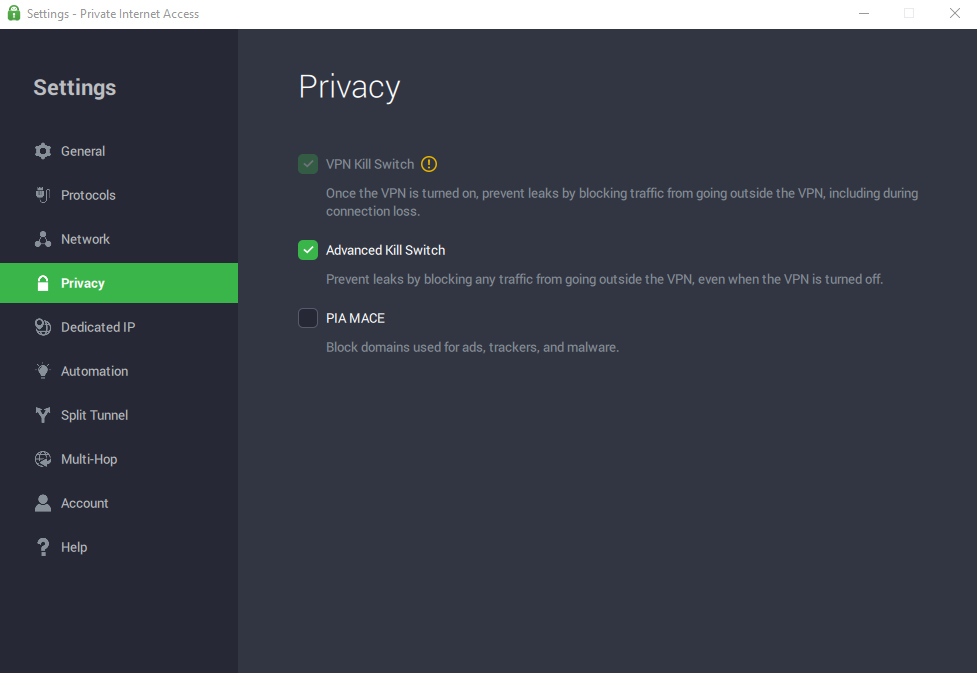Open the Account label
The width and height of the screenshot is (977, 673).
[x=85, y=503]
